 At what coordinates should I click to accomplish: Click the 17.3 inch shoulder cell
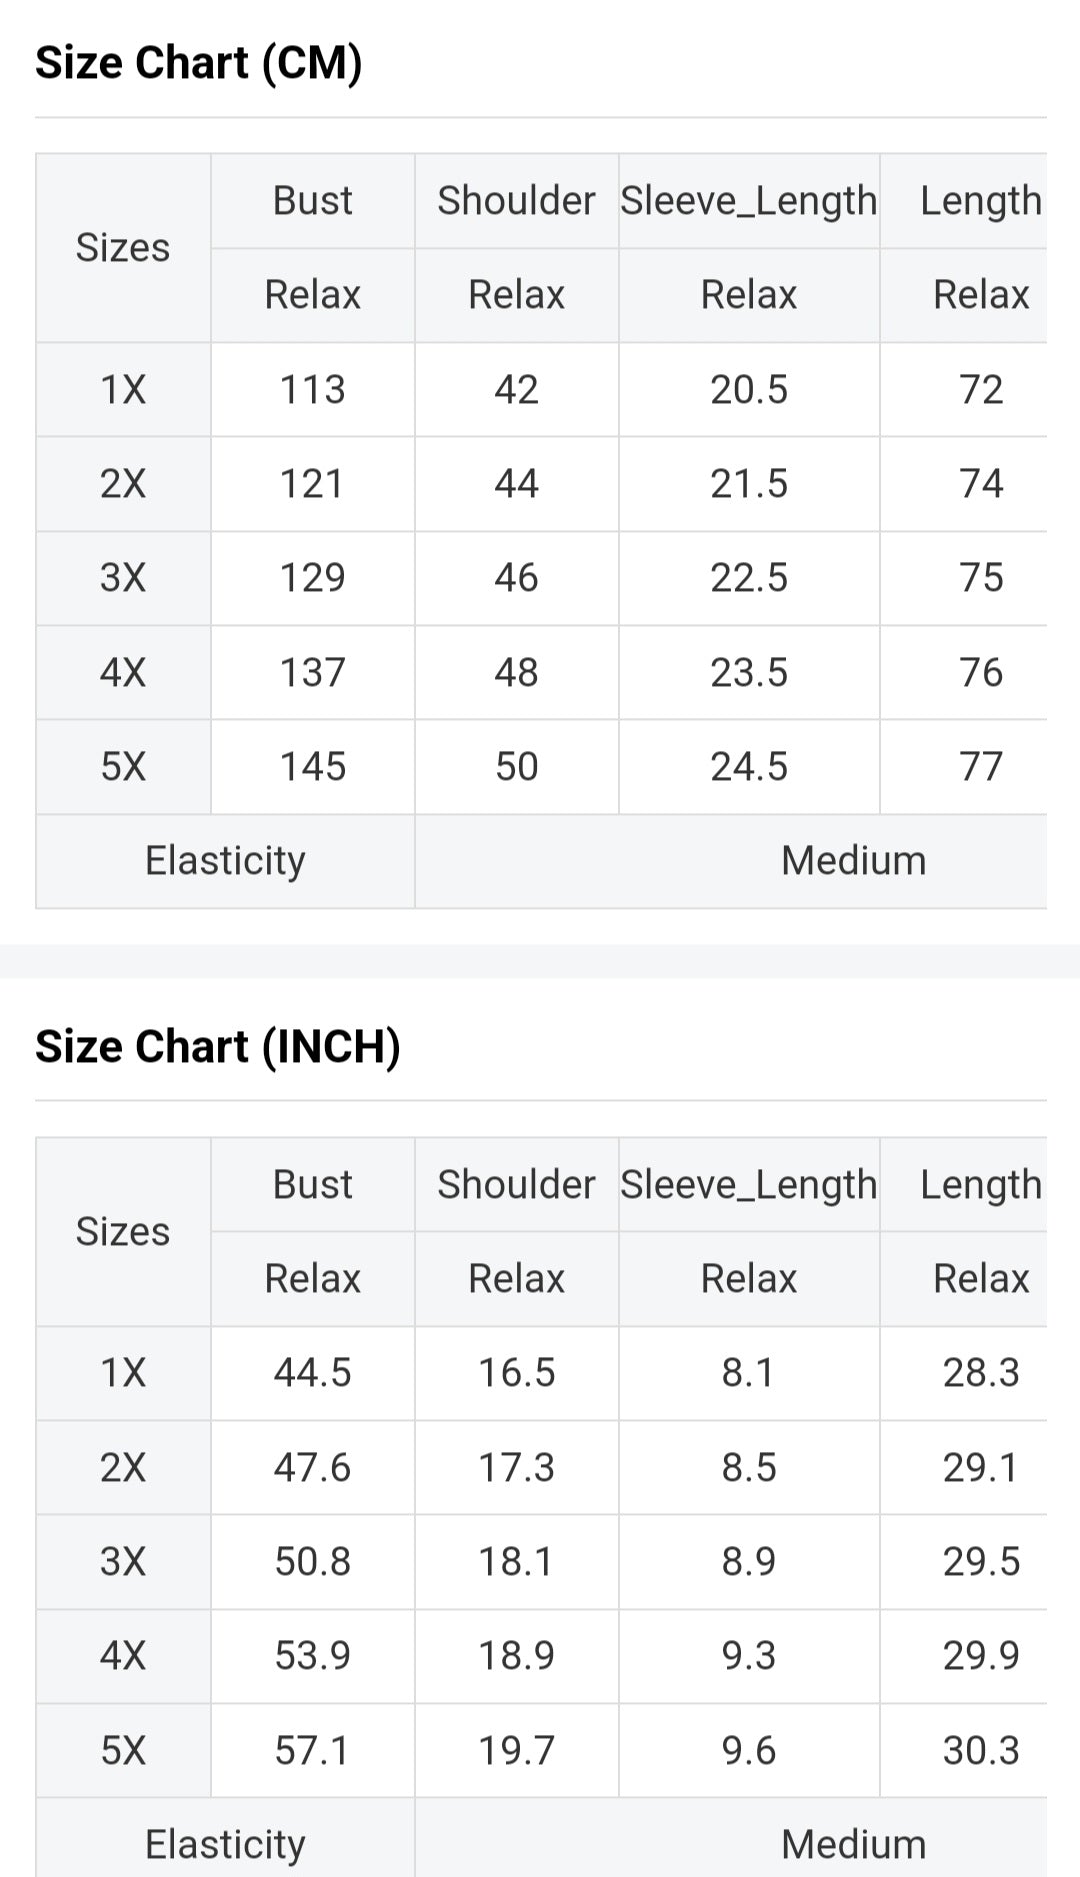516,1468
